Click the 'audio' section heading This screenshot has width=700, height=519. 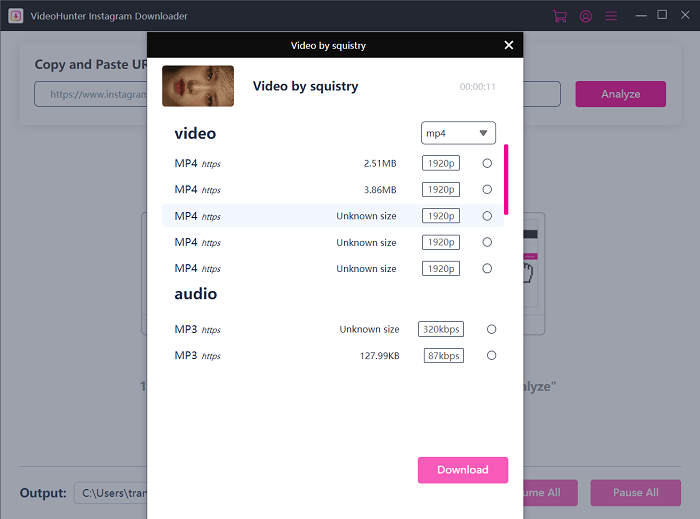196,294
